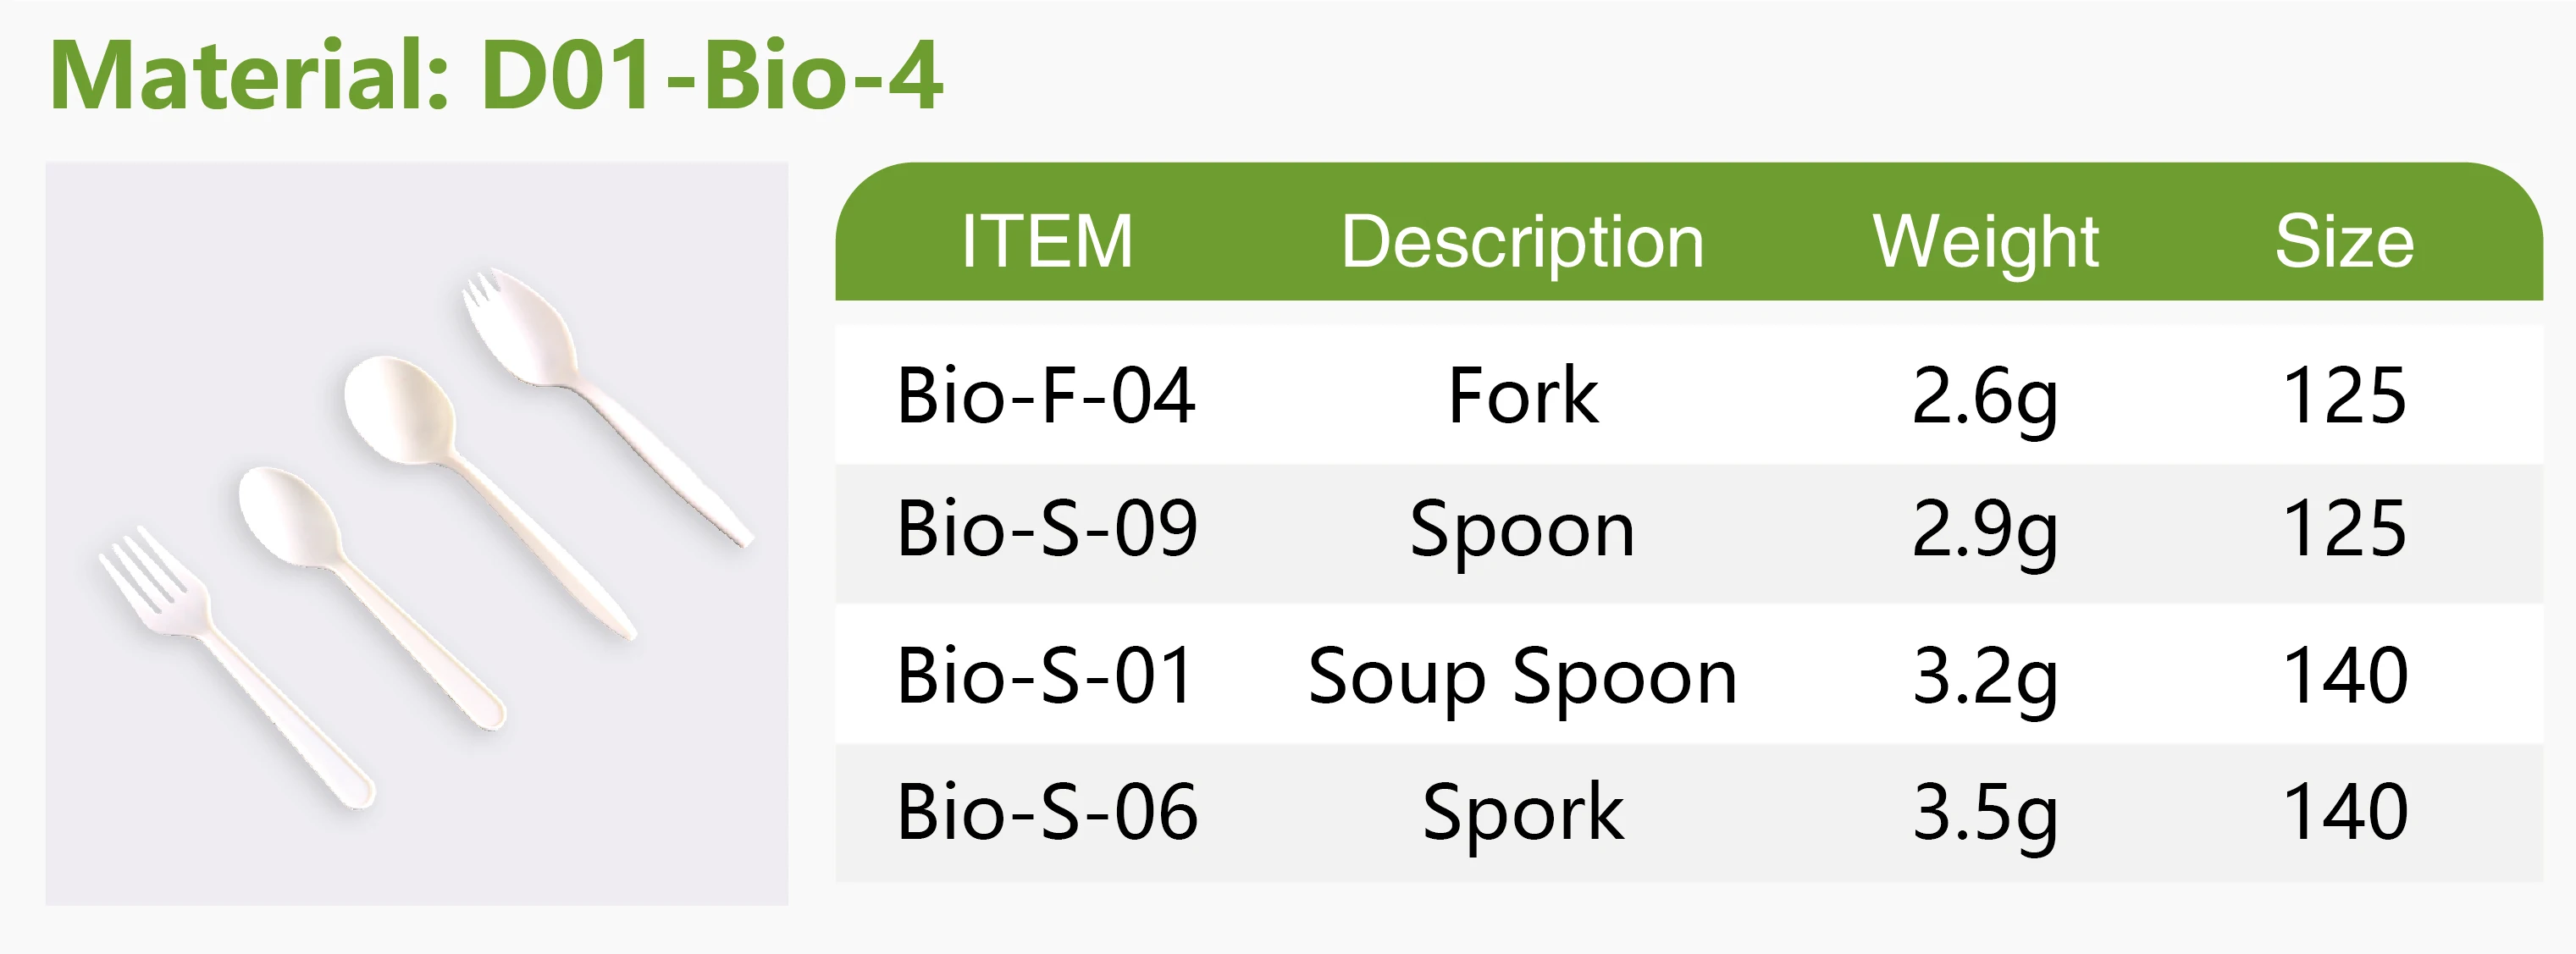The width and height of the screenshot is (2576, 954).
Task: Click the 2.6g weight value
Action: pos(1985,396)
